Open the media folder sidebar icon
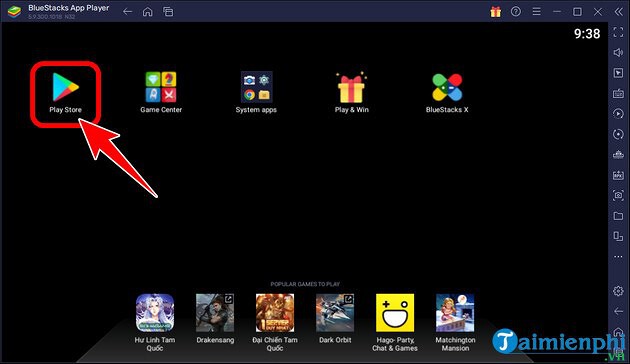Viewport: 630px width, 364px height. point(618,216)
